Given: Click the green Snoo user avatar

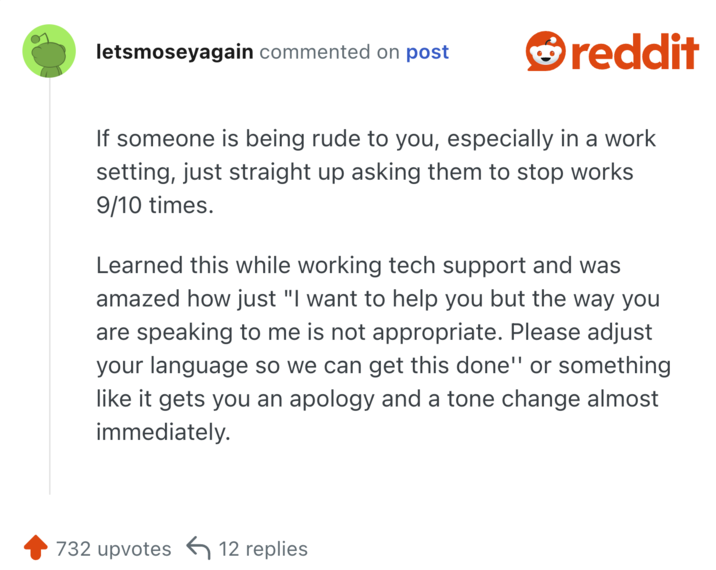Looking at the screenshot, I should pos(49,52).
